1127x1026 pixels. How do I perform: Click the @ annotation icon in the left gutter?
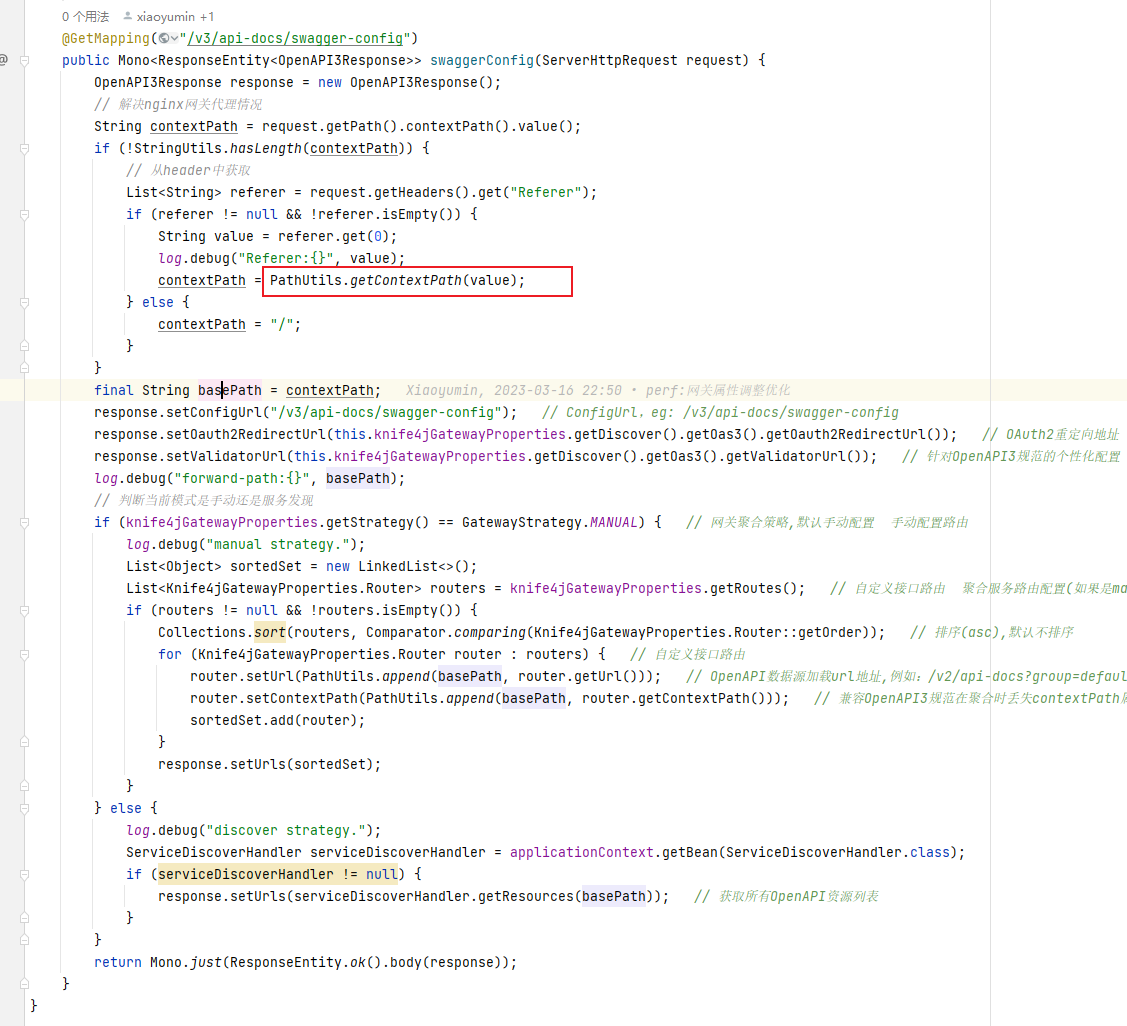point(5,60)
